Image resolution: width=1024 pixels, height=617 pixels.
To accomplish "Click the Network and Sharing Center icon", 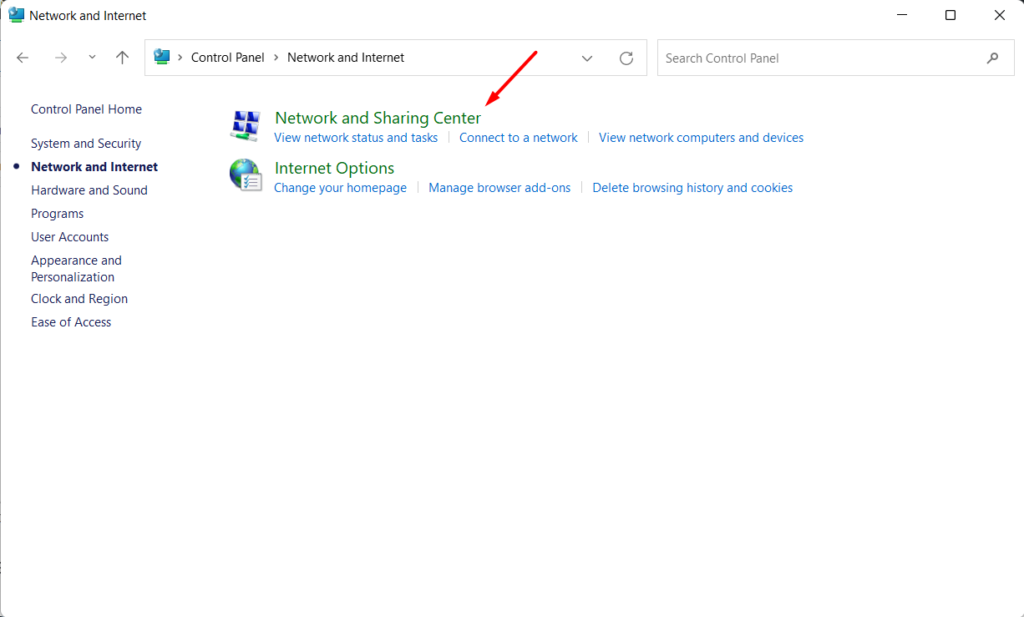I will click(x=245, y=124).
